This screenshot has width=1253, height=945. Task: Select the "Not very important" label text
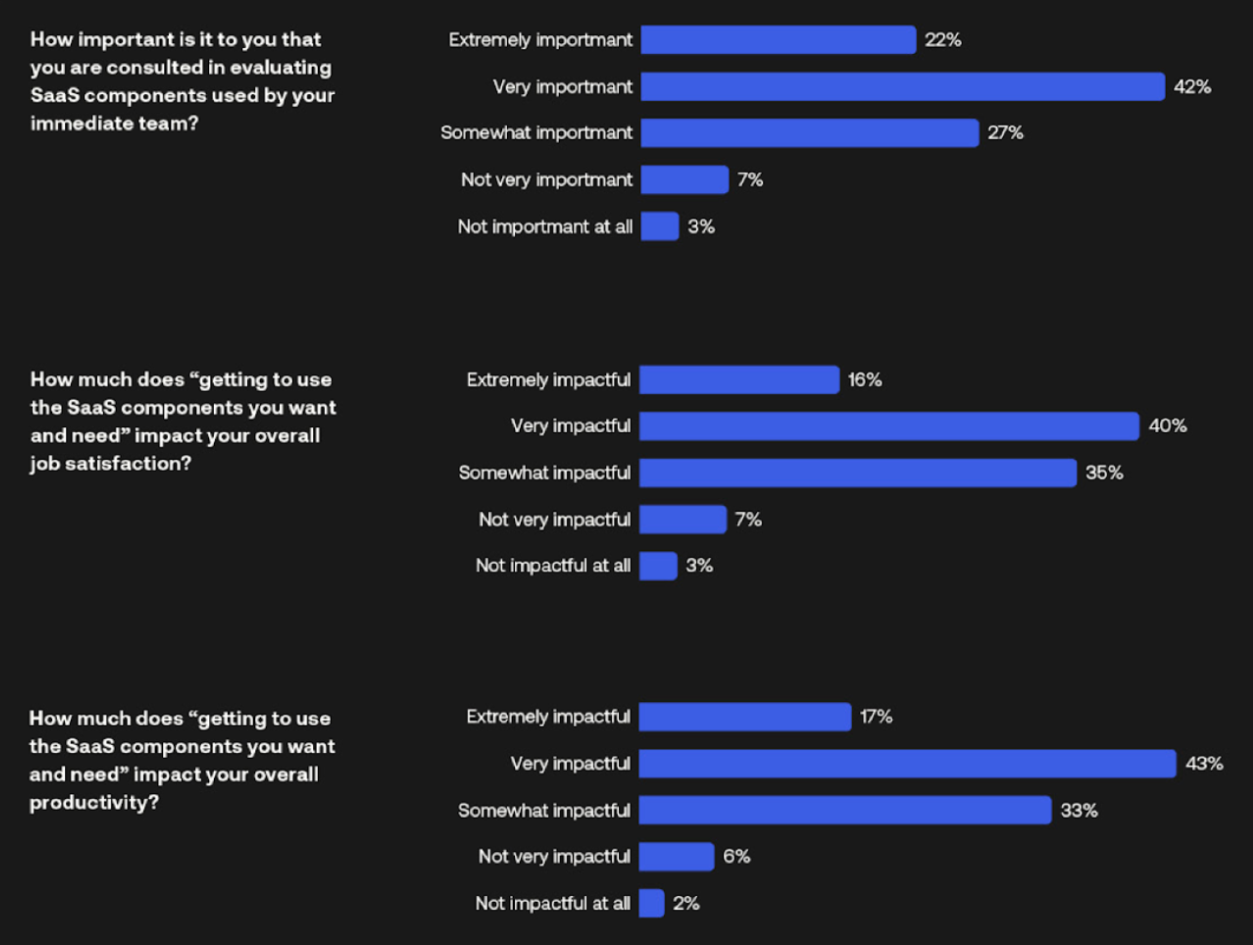click(x=547, y=180)
